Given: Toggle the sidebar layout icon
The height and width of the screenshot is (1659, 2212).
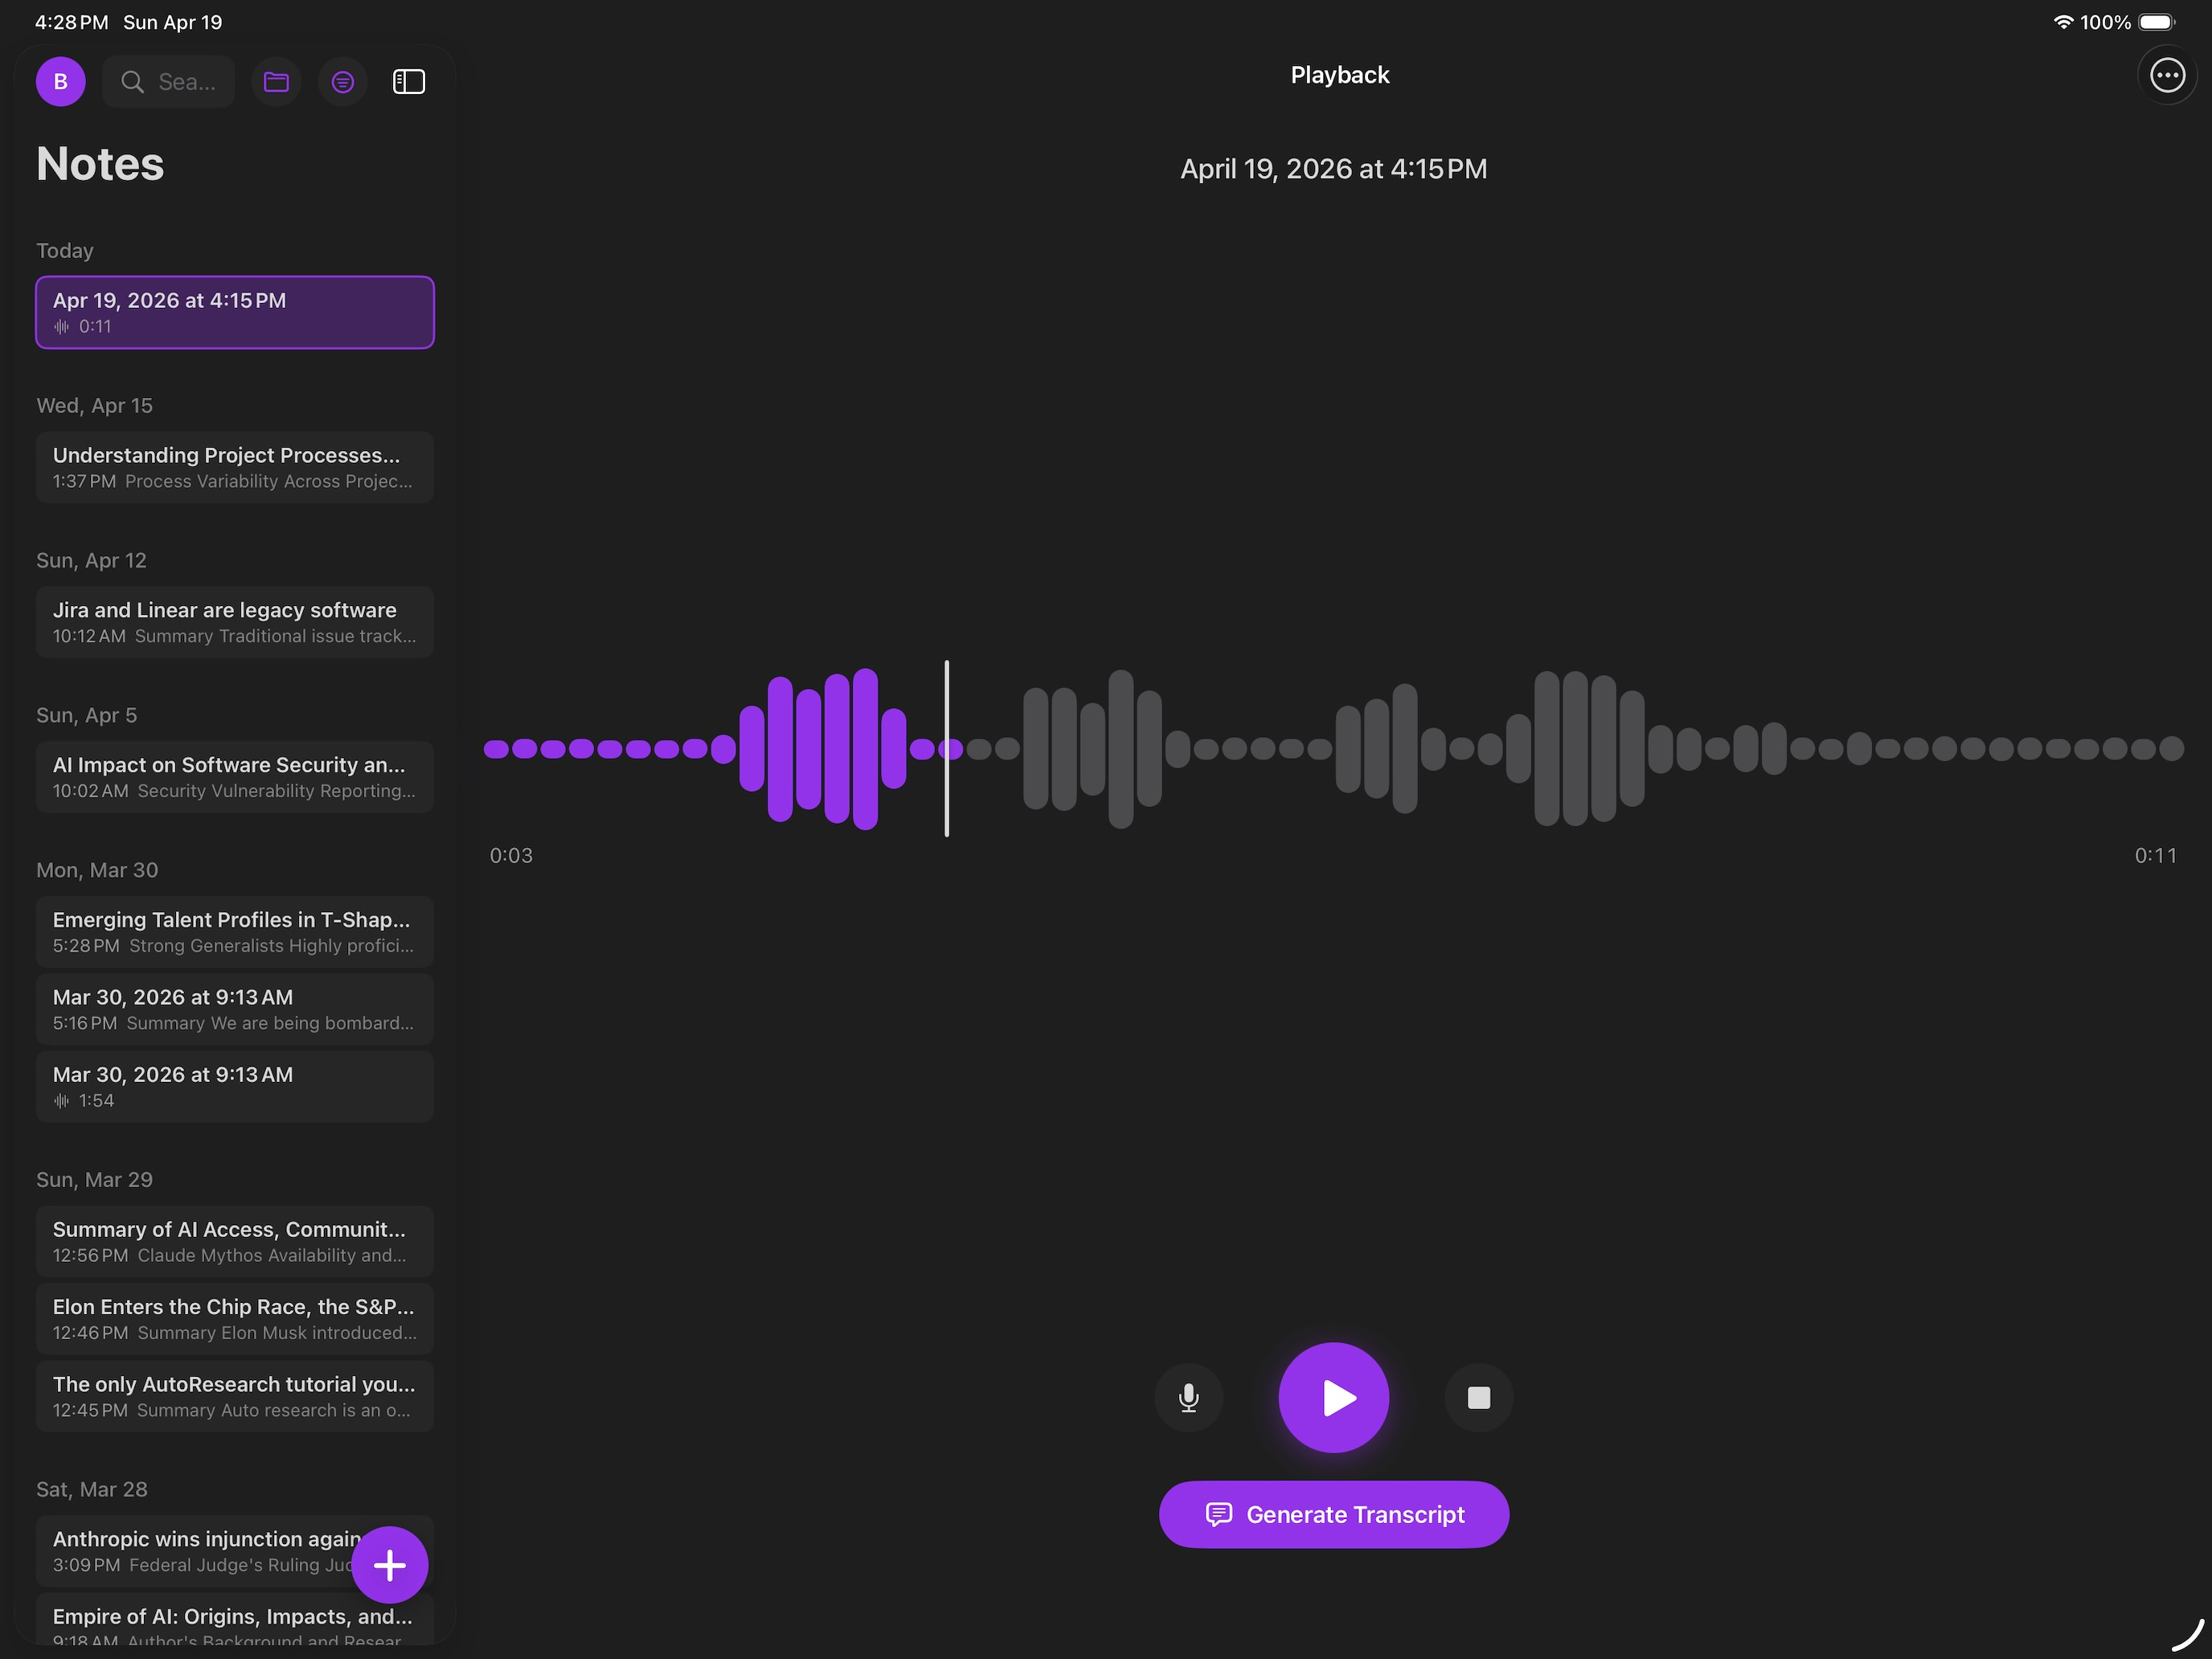Looking at the screenshot, I should [x=409, y=82].
